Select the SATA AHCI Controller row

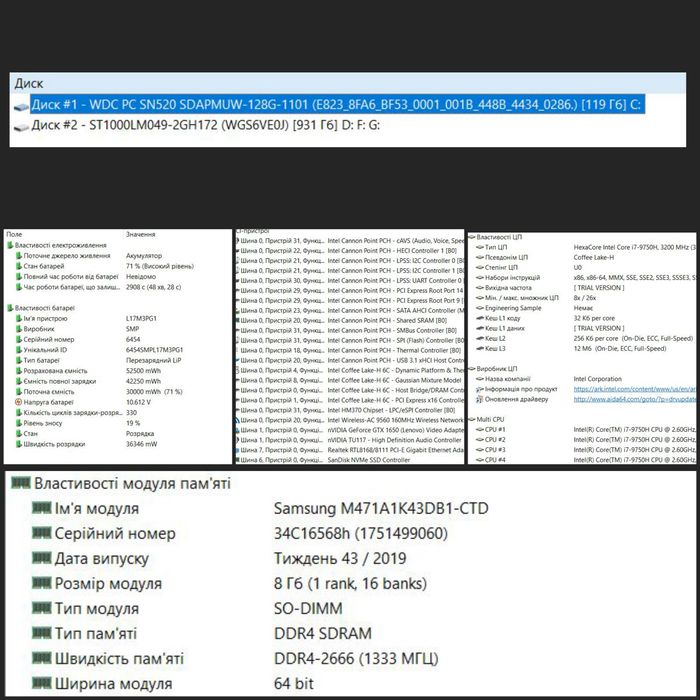pyautogui.click(x=350, y=311)
